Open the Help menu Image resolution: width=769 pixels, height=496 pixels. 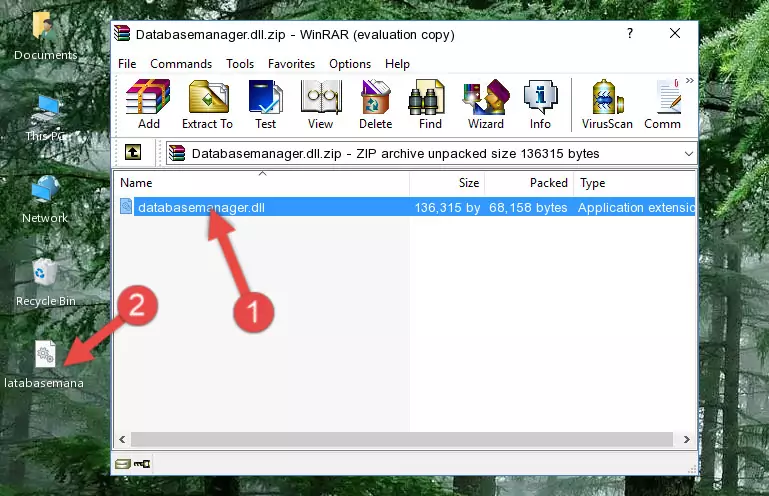(397, 64)
